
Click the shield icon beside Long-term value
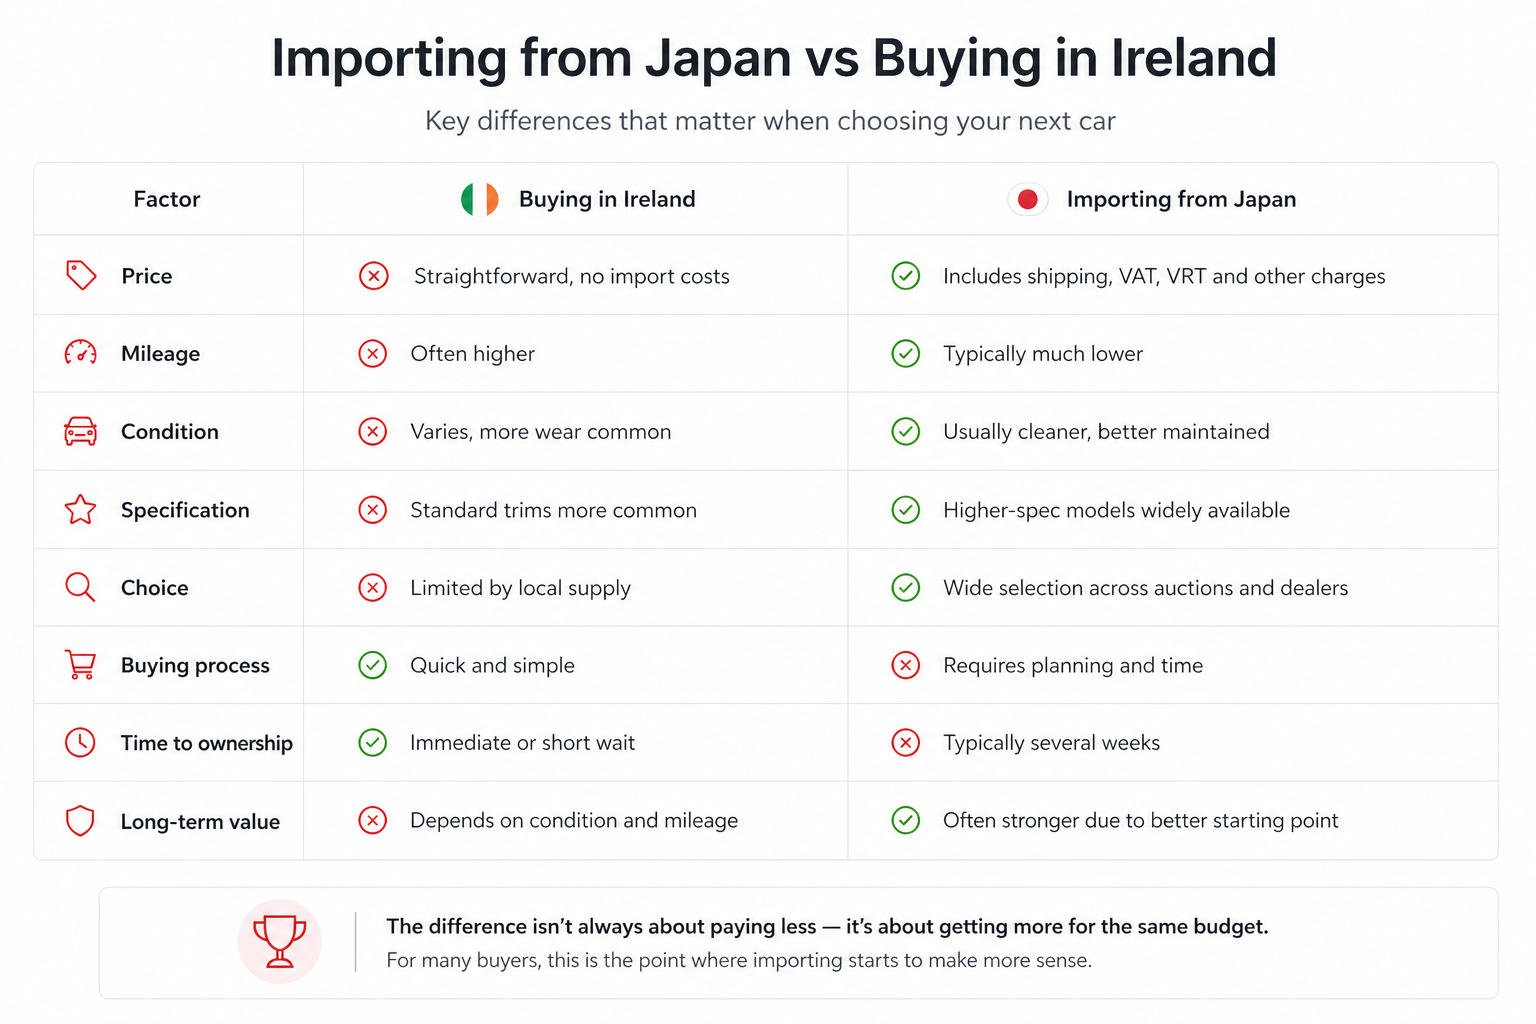80,821
